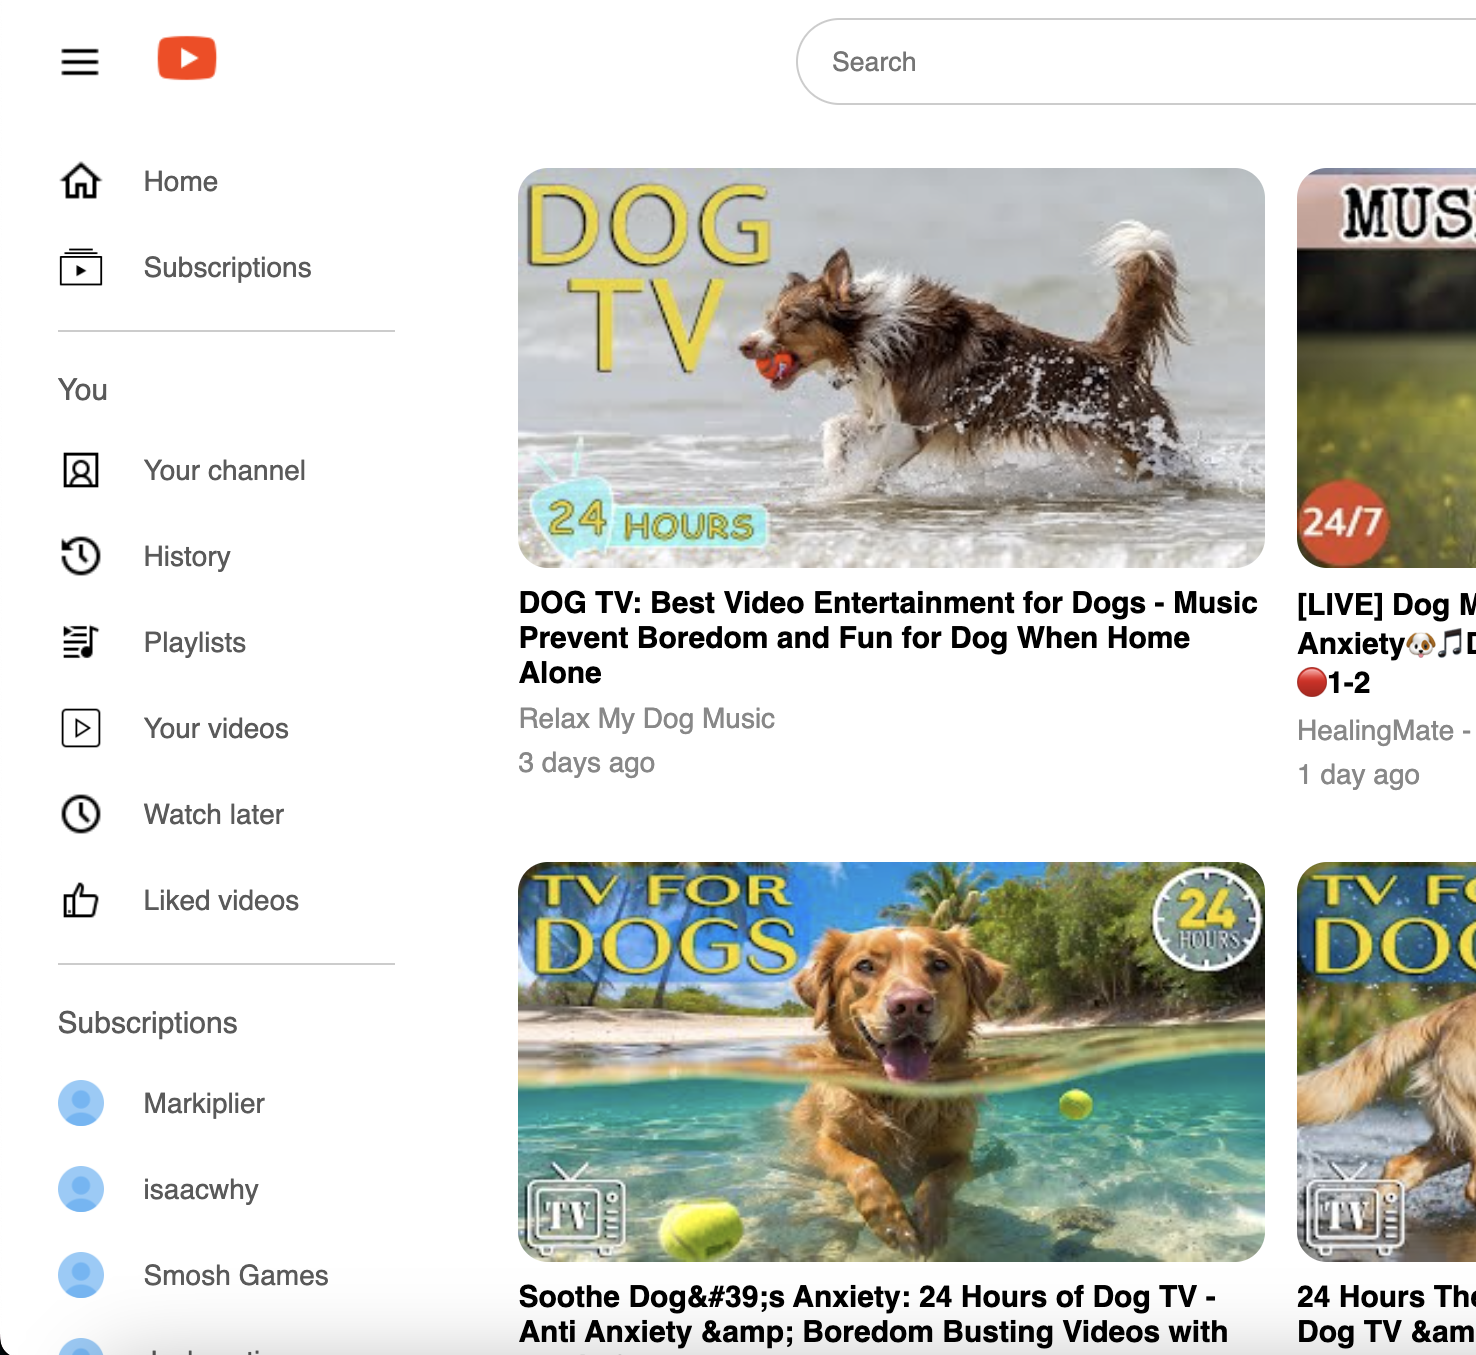The image size is (1476, 1355).
Task: Click the Your videos play-box icon
Action: click(81, 728)
